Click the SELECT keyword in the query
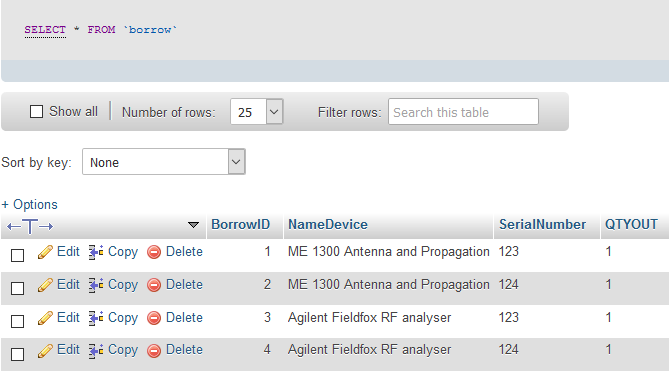 tap(45, 29)
